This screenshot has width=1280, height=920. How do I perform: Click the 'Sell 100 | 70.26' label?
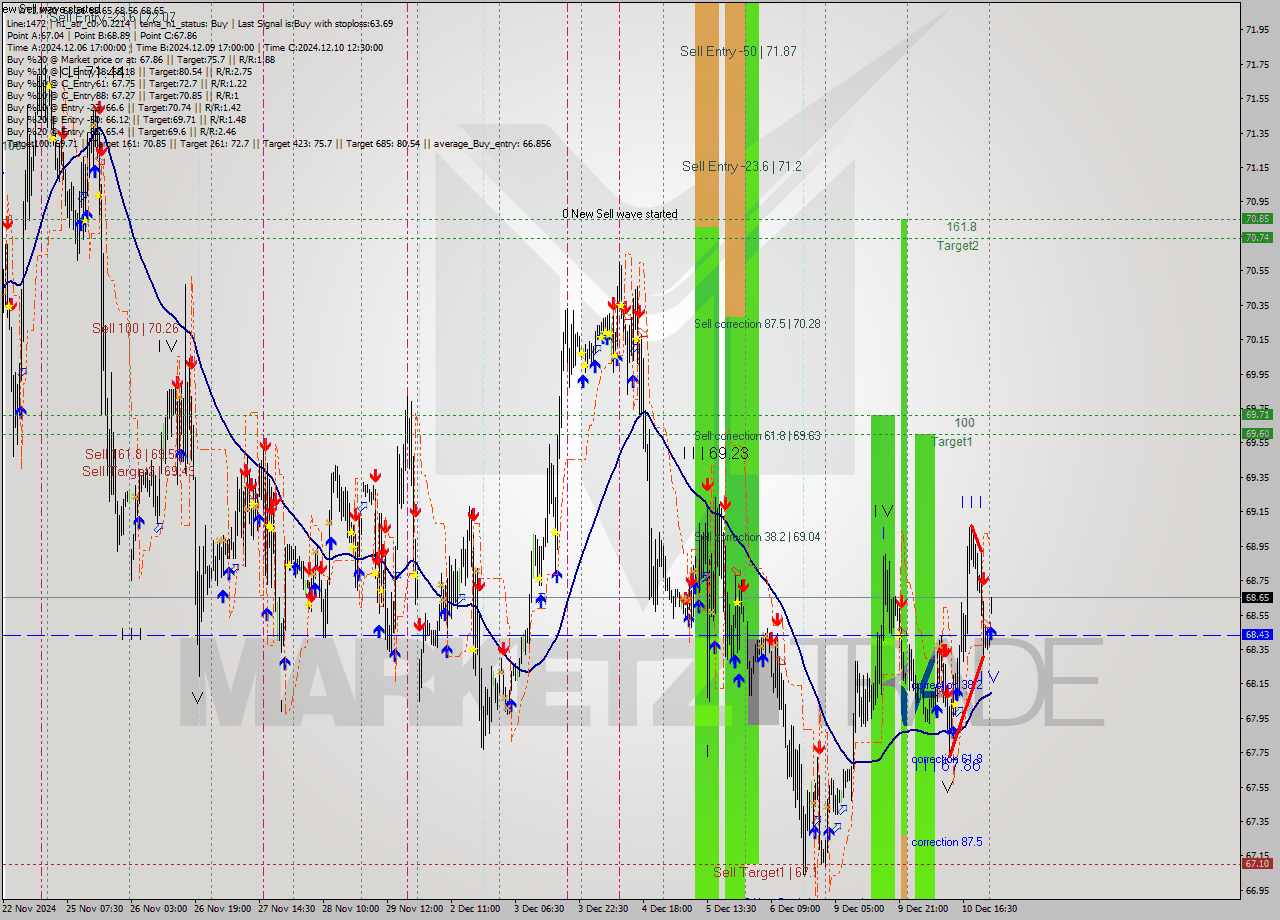tap(135, 328)
